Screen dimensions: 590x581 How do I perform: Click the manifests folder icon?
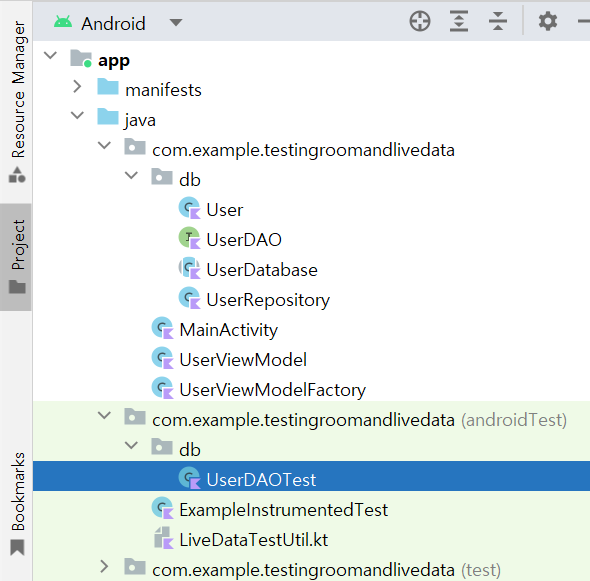pyautogui.click(x=108, y=87)
